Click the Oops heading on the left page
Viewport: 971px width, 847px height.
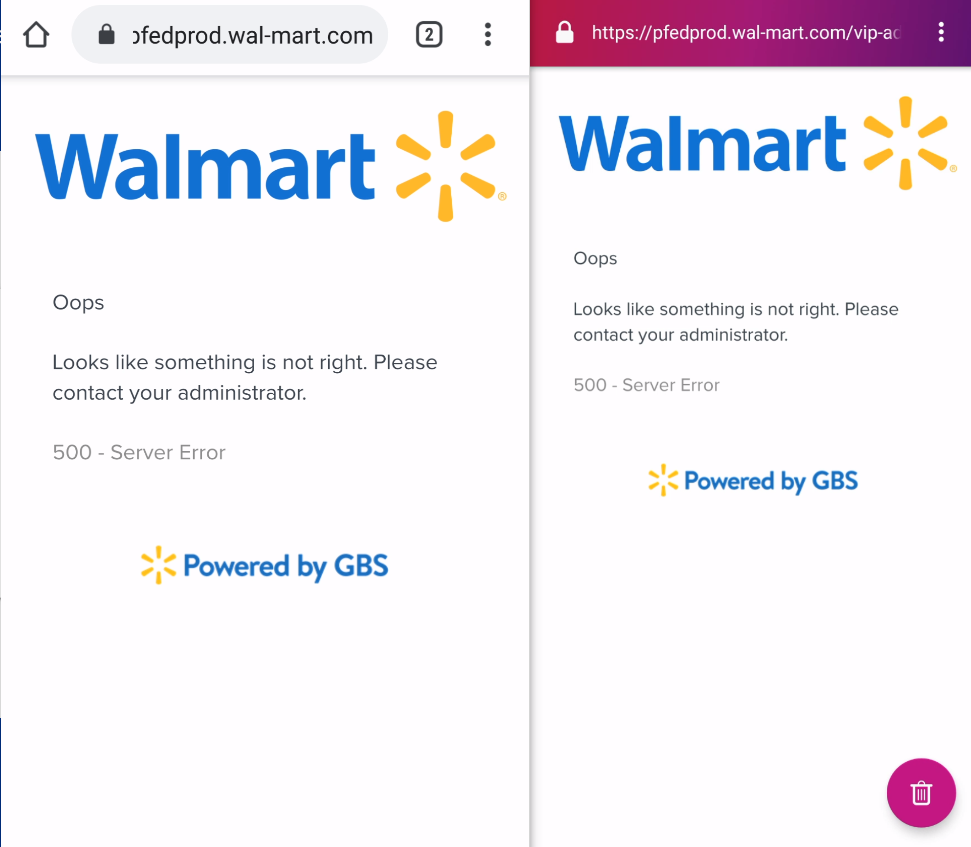(78, 302)
